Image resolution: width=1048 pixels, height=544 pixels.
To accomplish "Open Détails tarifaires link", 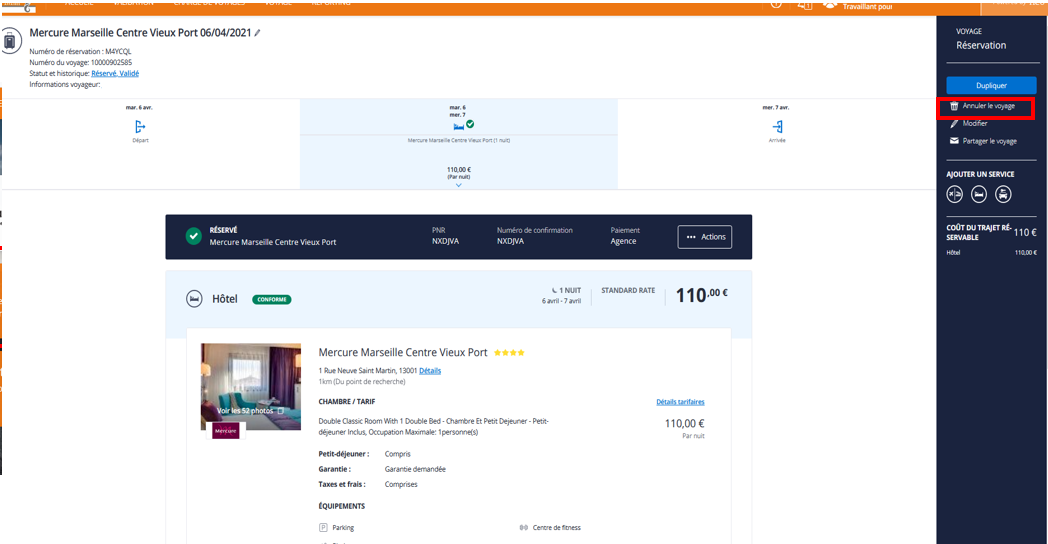I will pyautogui.click(x=680, y=402).
